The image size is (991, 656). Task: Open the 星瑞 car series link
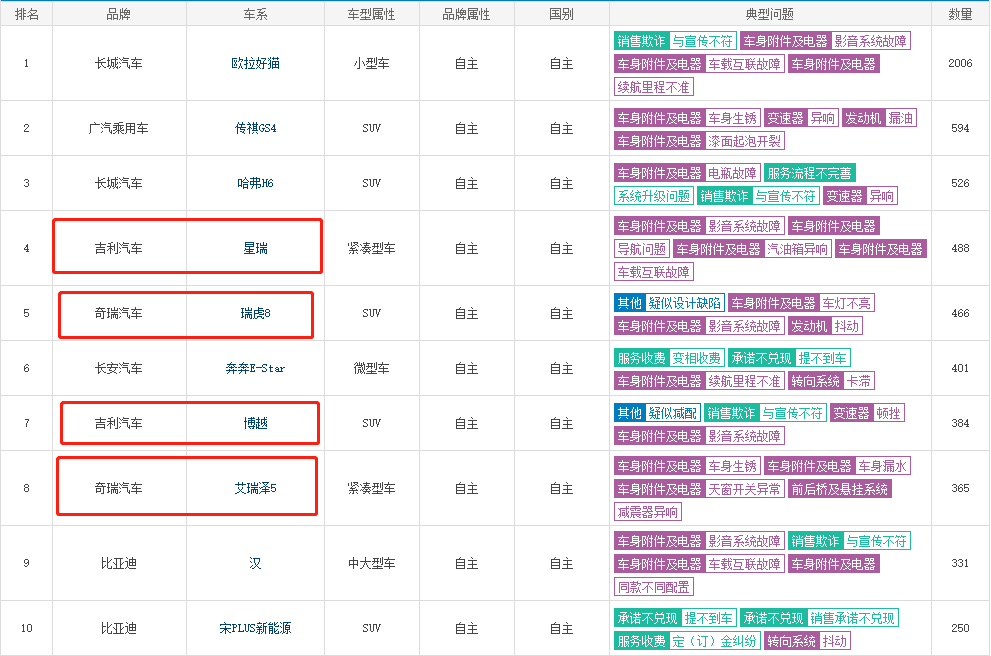pos(255,248)
